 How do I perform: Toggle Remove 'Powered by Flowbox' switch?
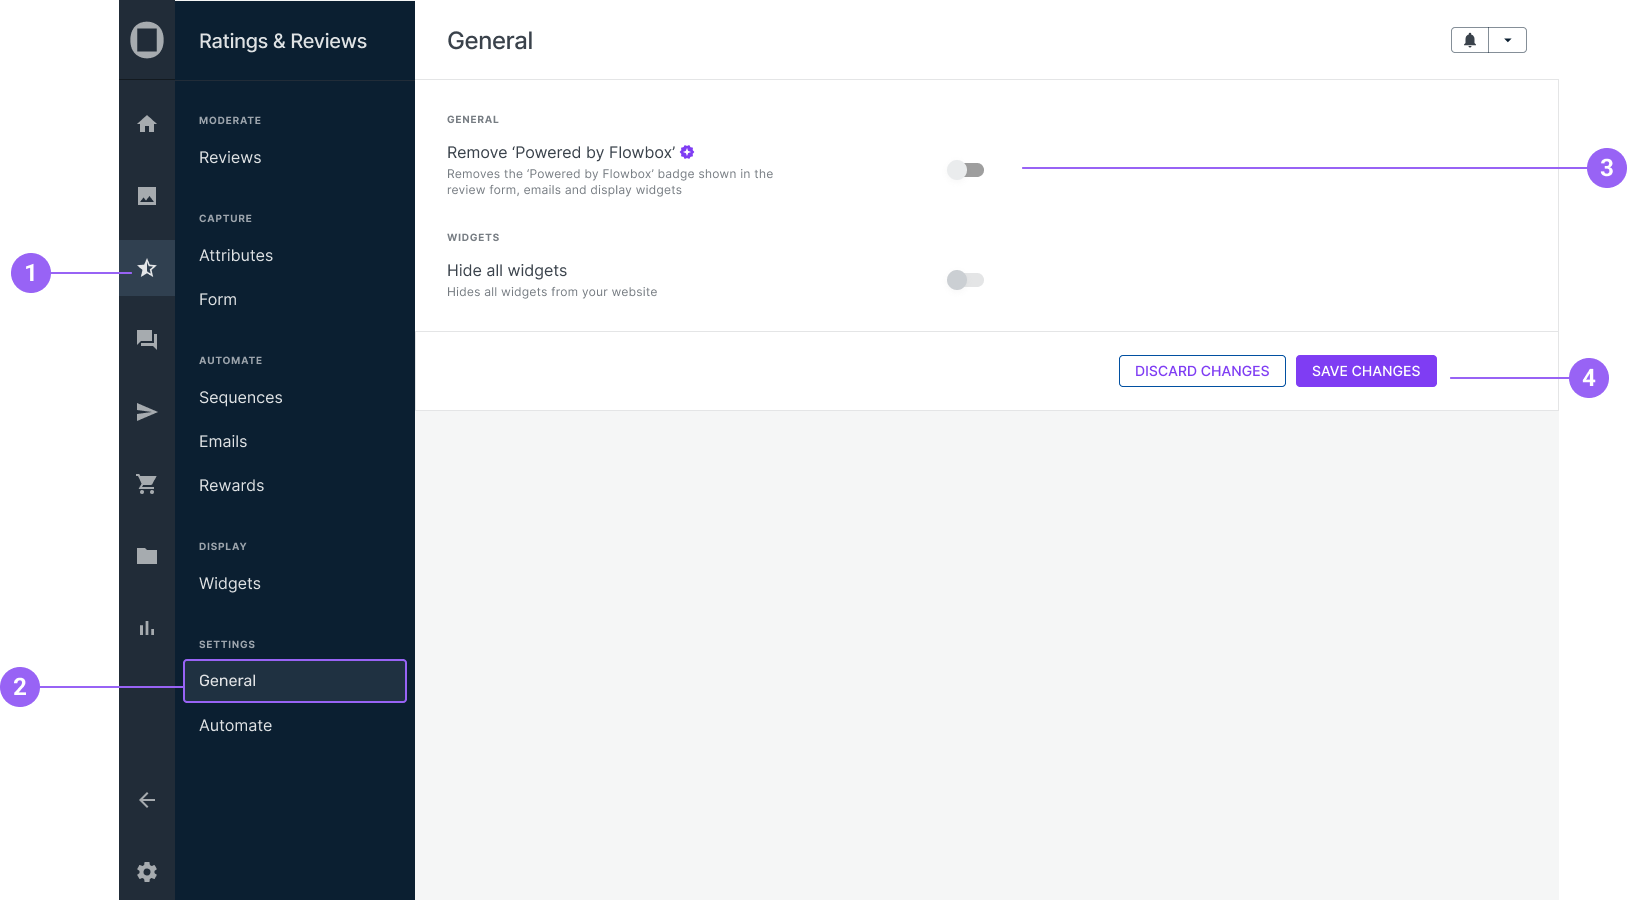pyautogui.click(x=966, y=170)
